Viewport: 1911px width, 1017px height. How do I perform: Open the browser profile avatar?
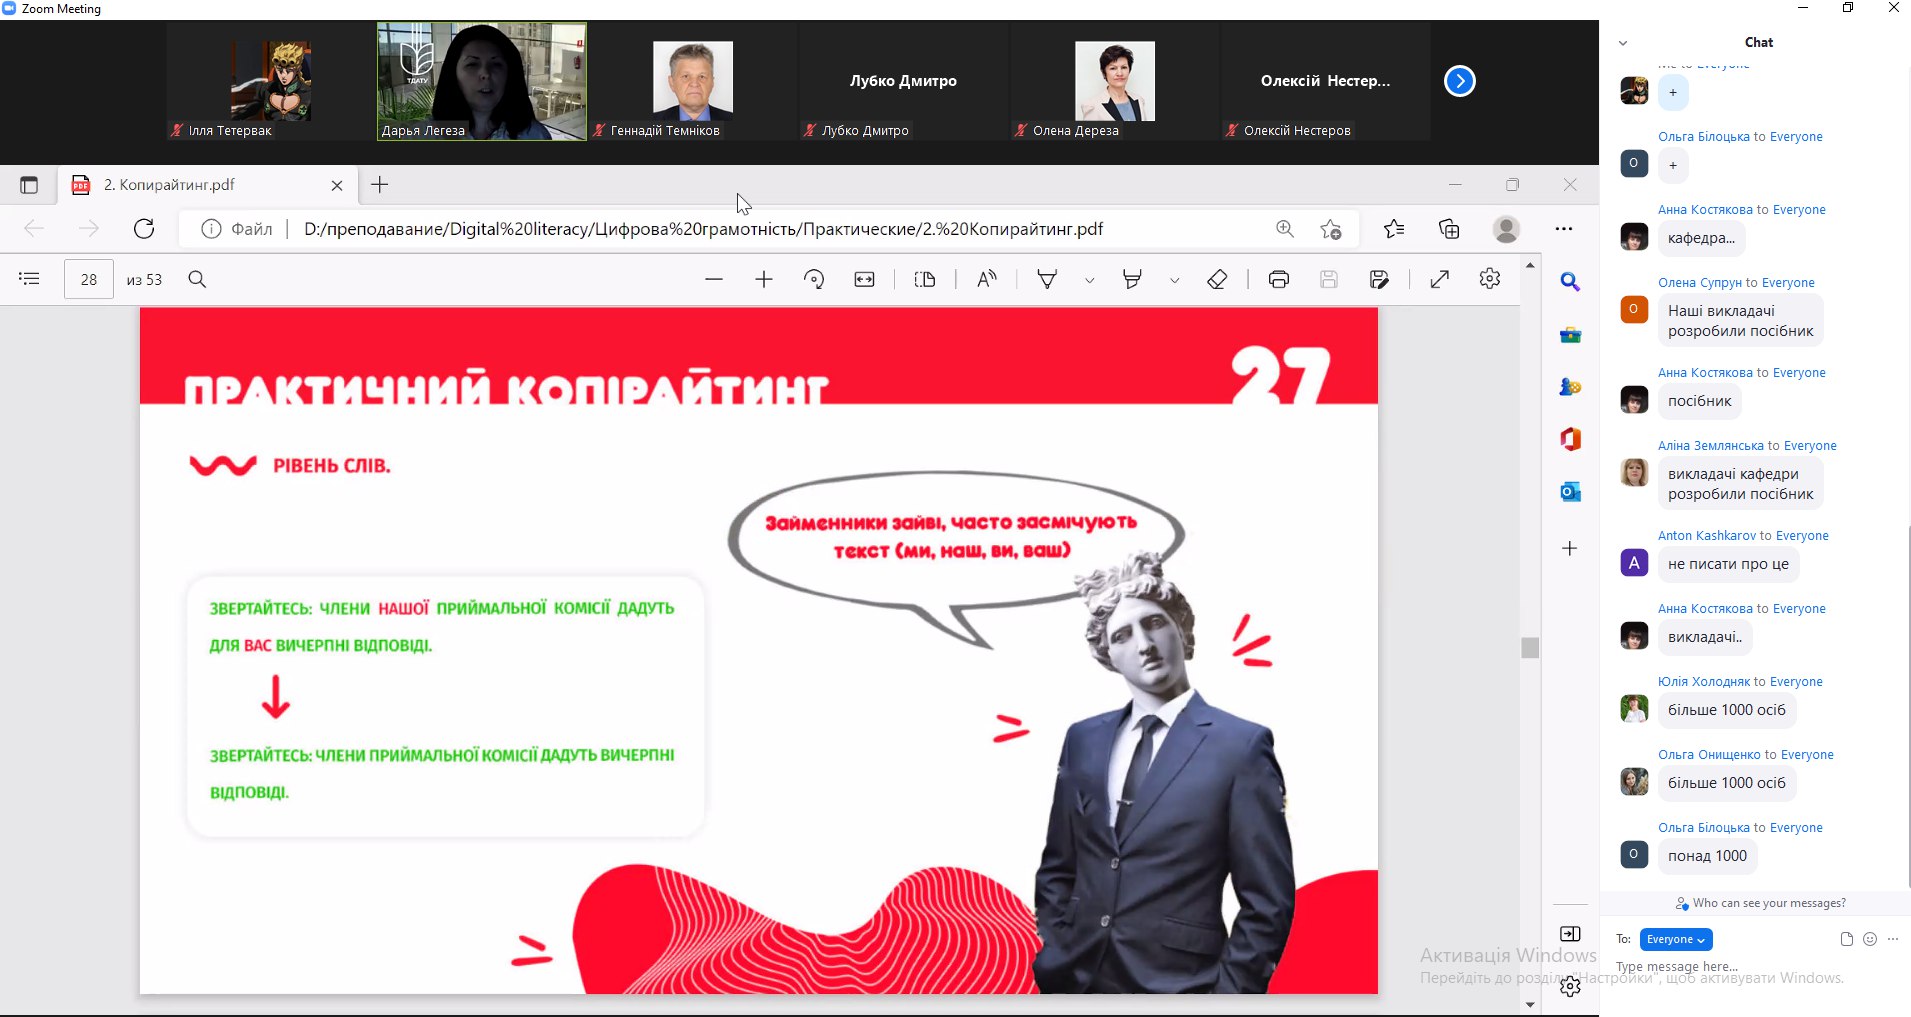(x=1506, y=229)
